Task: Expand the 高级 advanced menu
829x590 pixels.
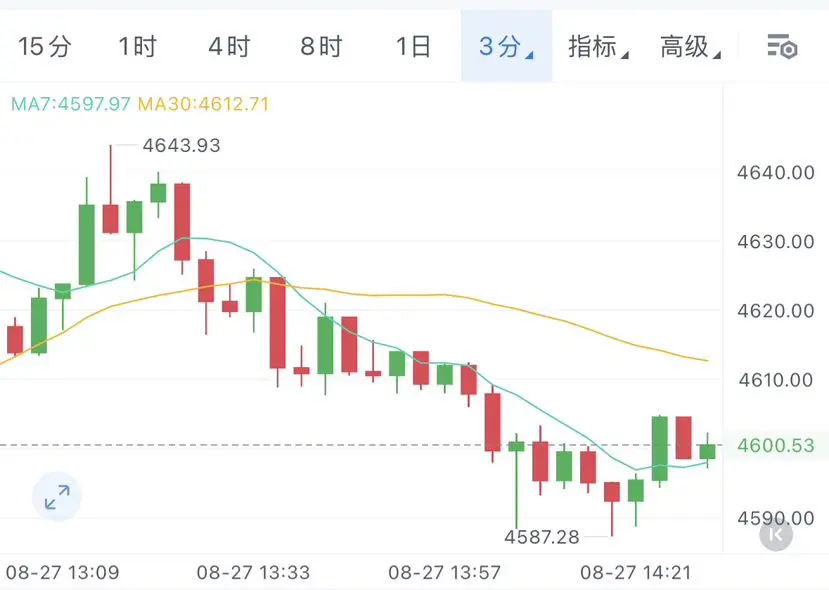Action: coord(690,47)
